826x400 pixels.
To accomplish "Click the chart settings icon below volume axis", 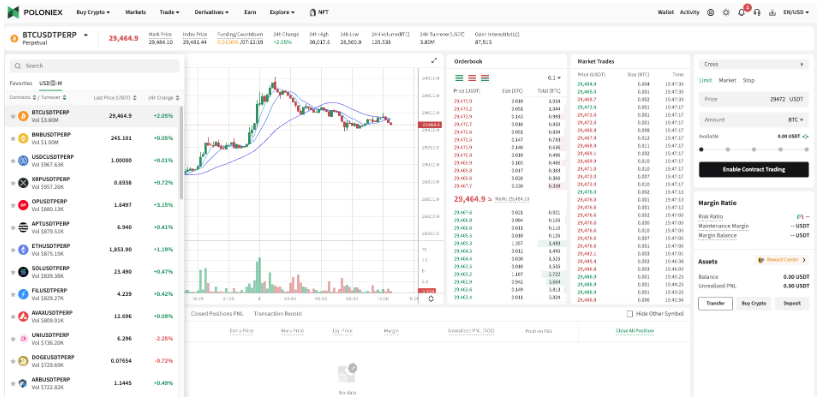I will point(431,299).
